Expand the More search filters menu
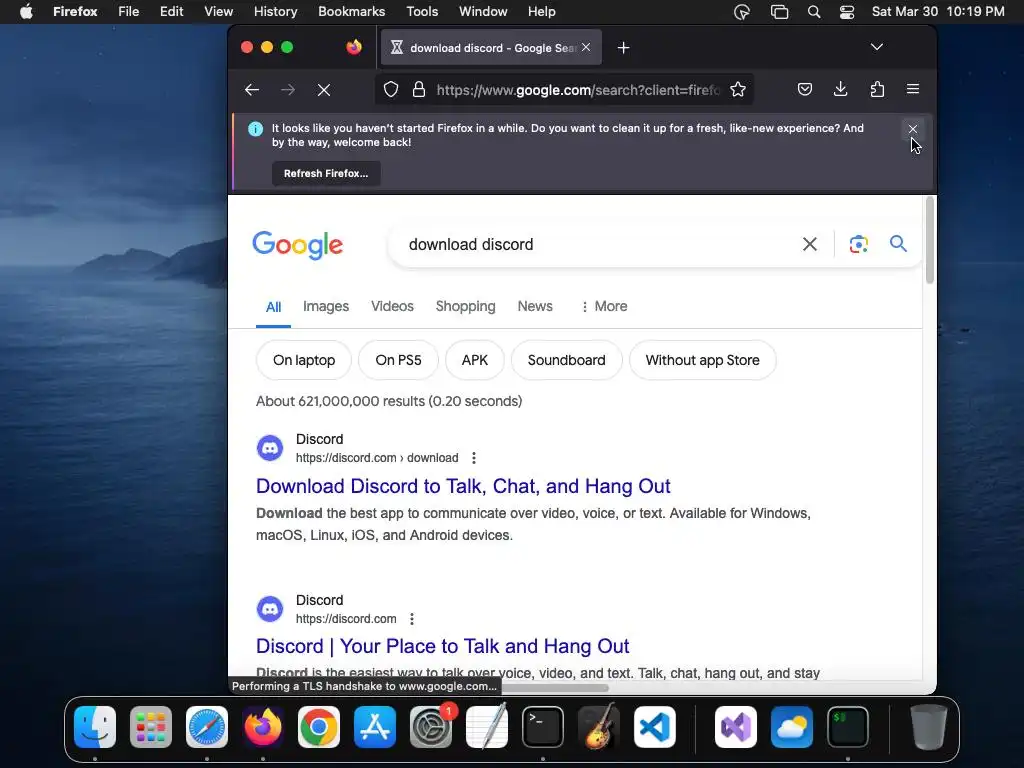 point(603,306)
